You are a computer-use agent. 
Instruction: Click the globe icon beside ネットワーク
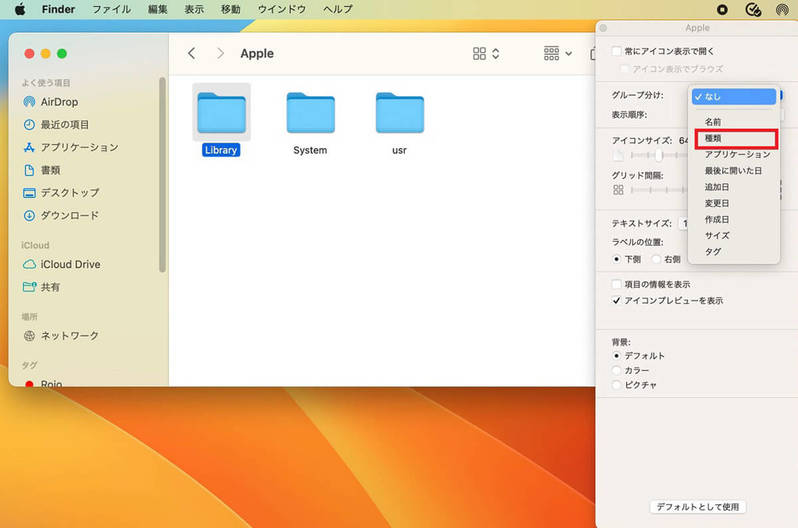(30, 336)
